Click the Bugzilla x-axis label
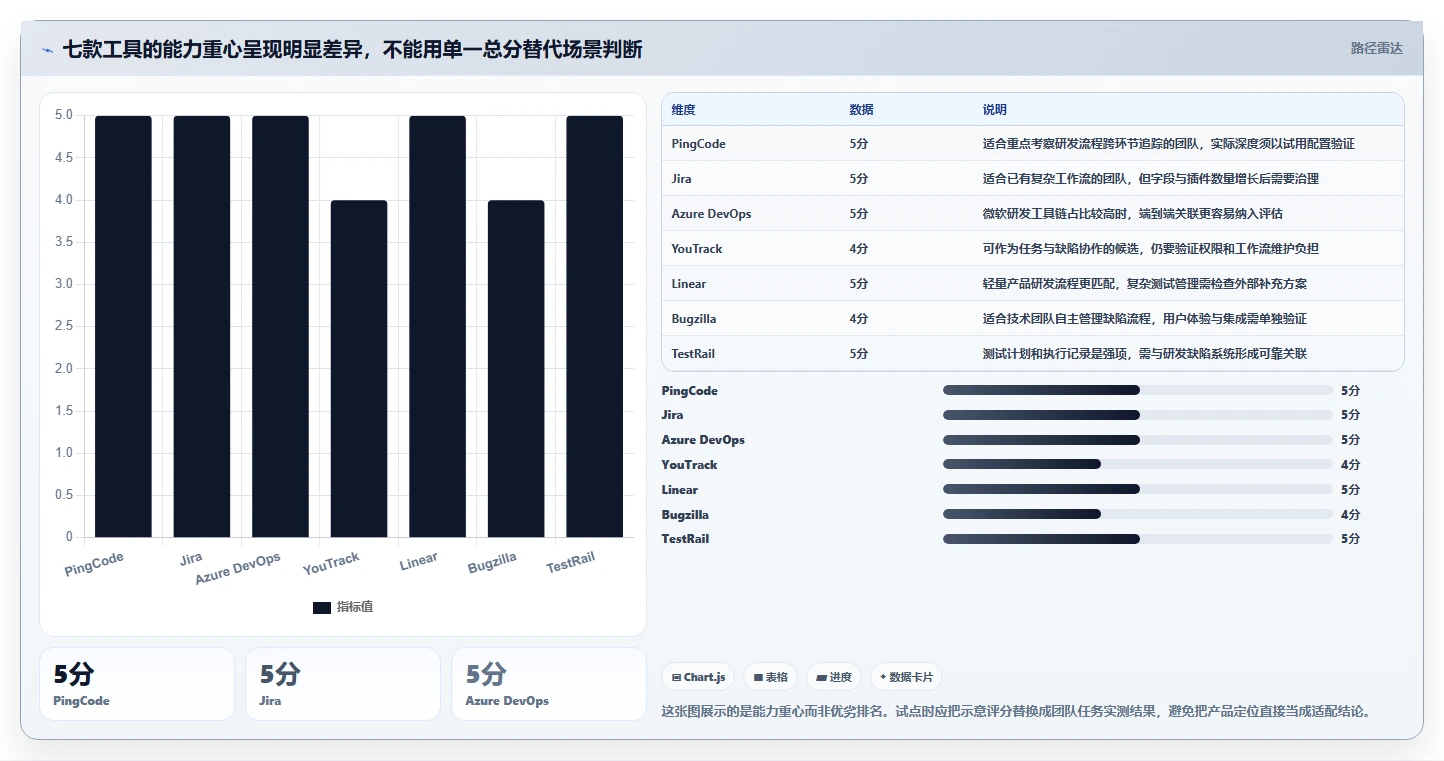1444x761 pixels. (x=492, y=563)
